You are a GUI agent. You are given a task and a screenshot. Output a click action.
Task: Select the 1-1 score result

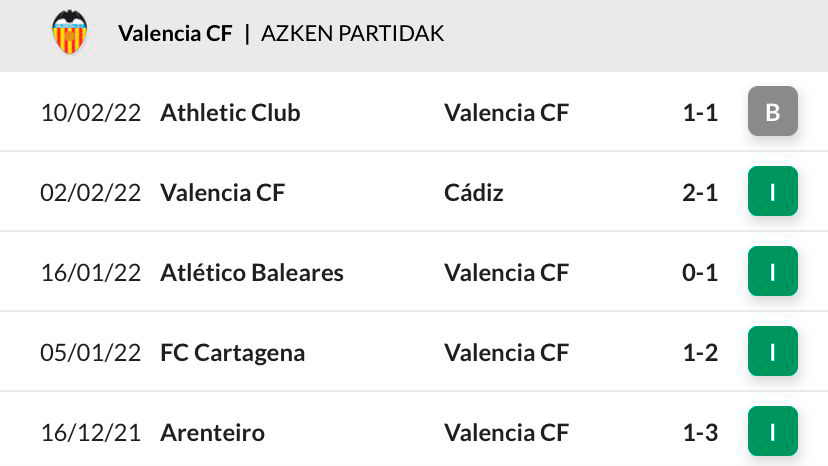(700, 113)
